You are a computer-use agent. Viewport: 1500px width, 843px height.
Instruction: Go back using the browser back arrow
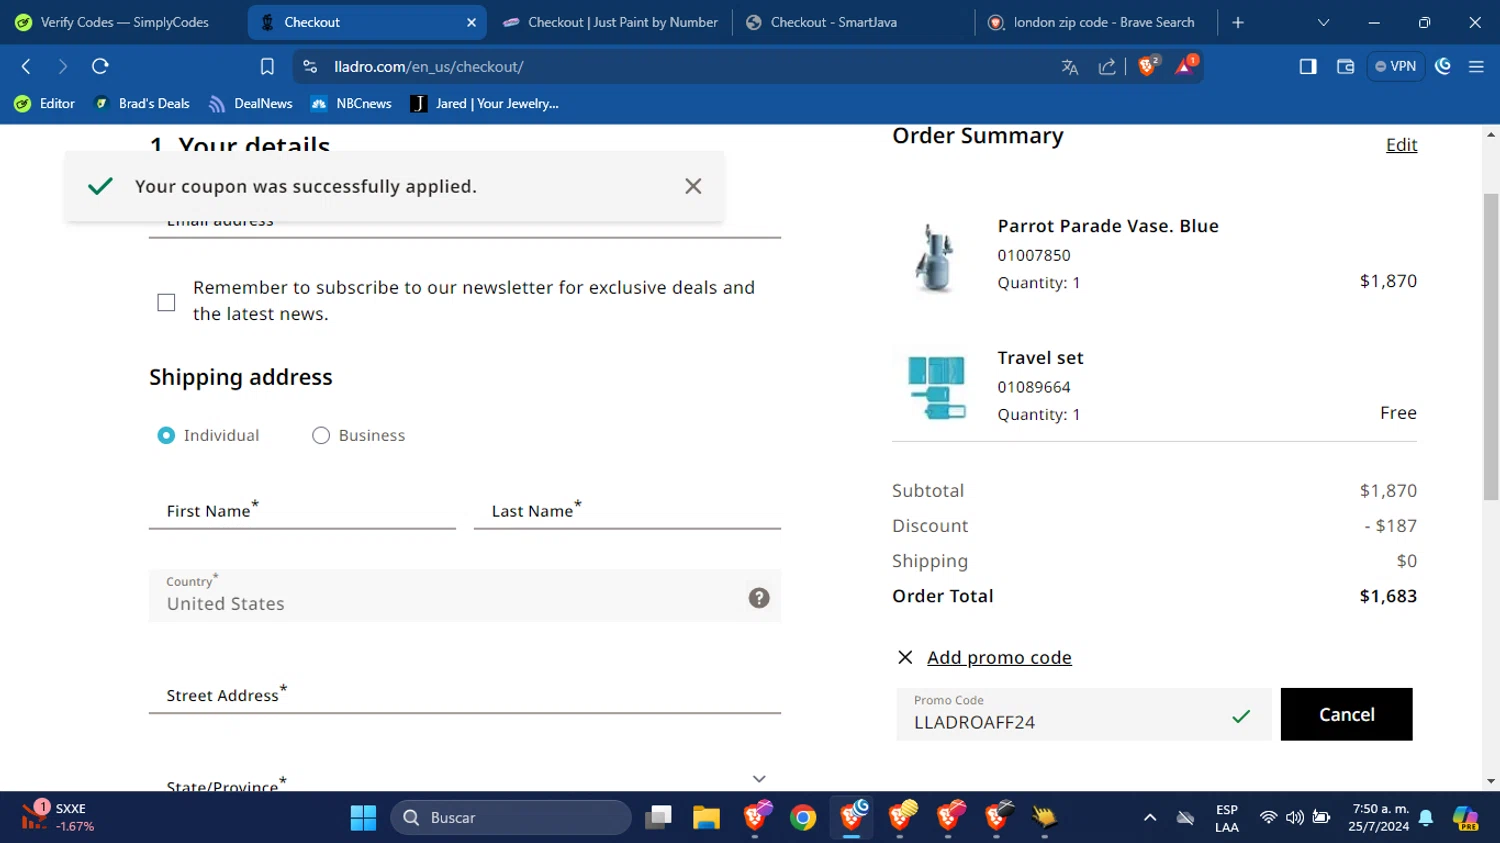coord(27,66)
